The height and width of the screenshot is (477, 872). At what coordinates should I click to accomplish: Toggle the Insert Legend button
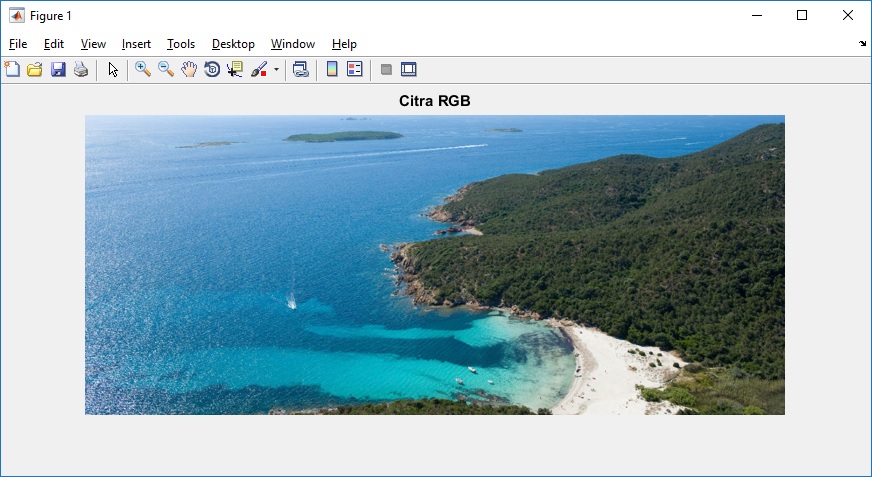[355, 69]
